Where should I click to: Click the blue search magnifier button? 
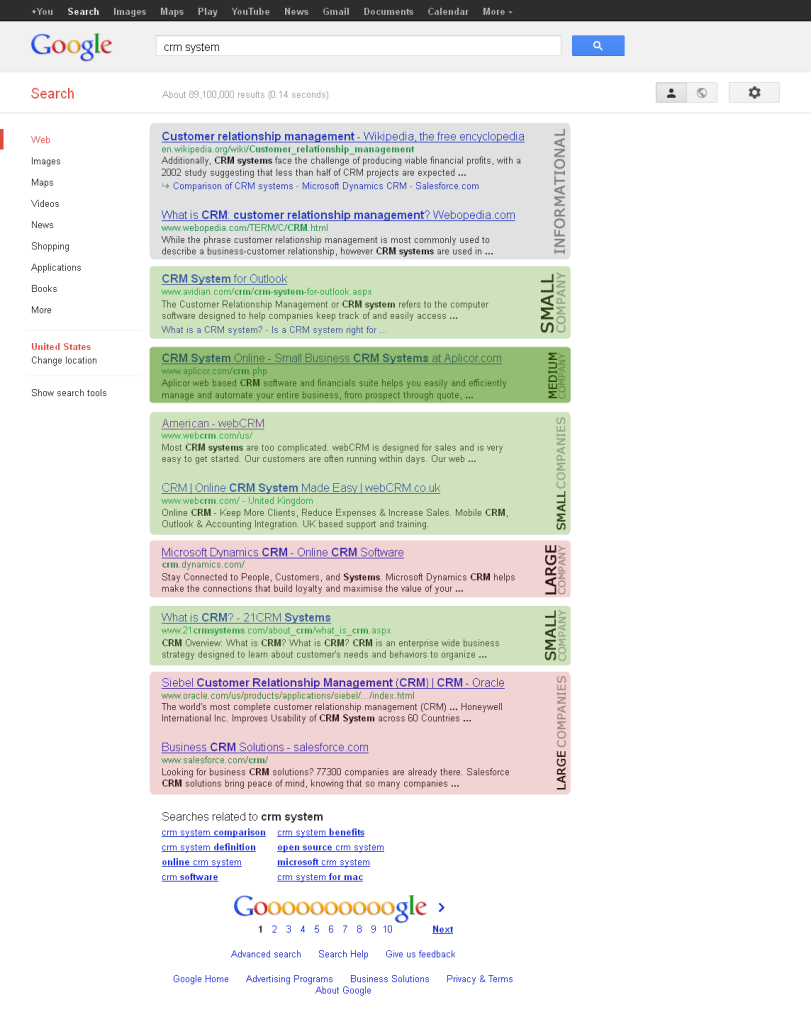597,46
